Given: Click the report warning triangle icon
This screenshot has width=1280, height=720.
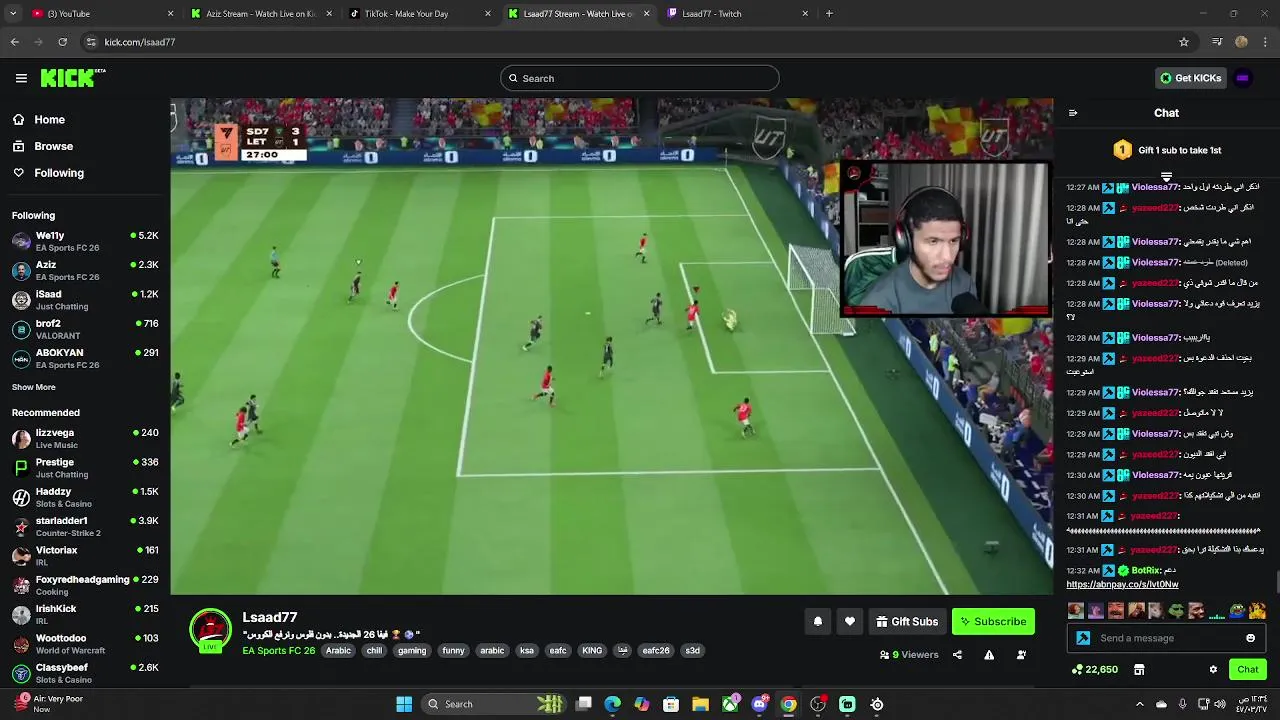Looking at the screenshot, I should tap(989, 655).
